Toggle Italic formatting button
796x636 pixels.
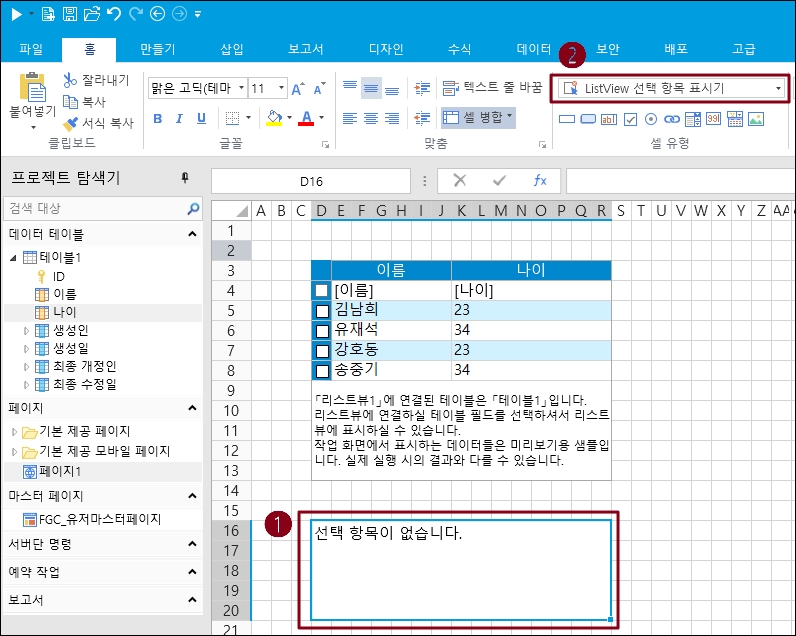pyautogui.click(x=181, y=119)
